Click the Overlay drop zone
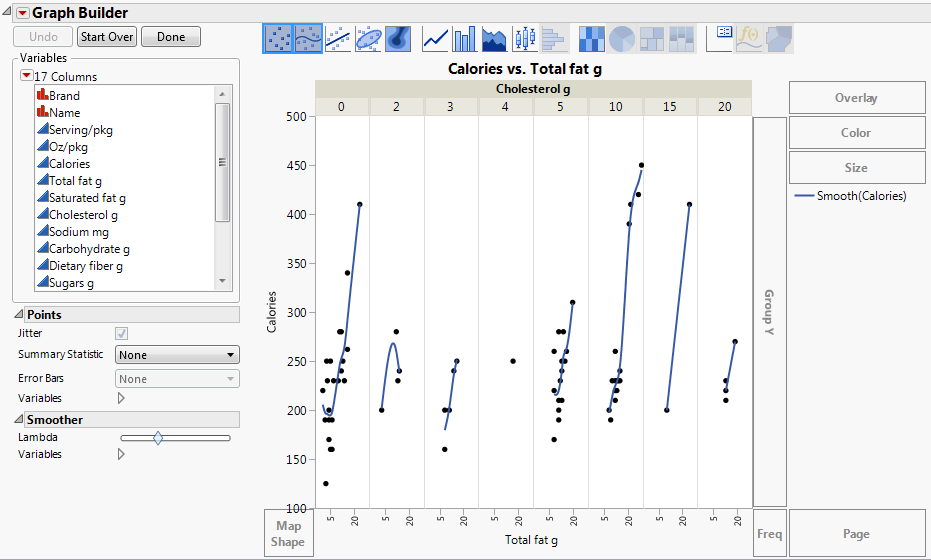The image size is (931, 560). tap(857, 98)
